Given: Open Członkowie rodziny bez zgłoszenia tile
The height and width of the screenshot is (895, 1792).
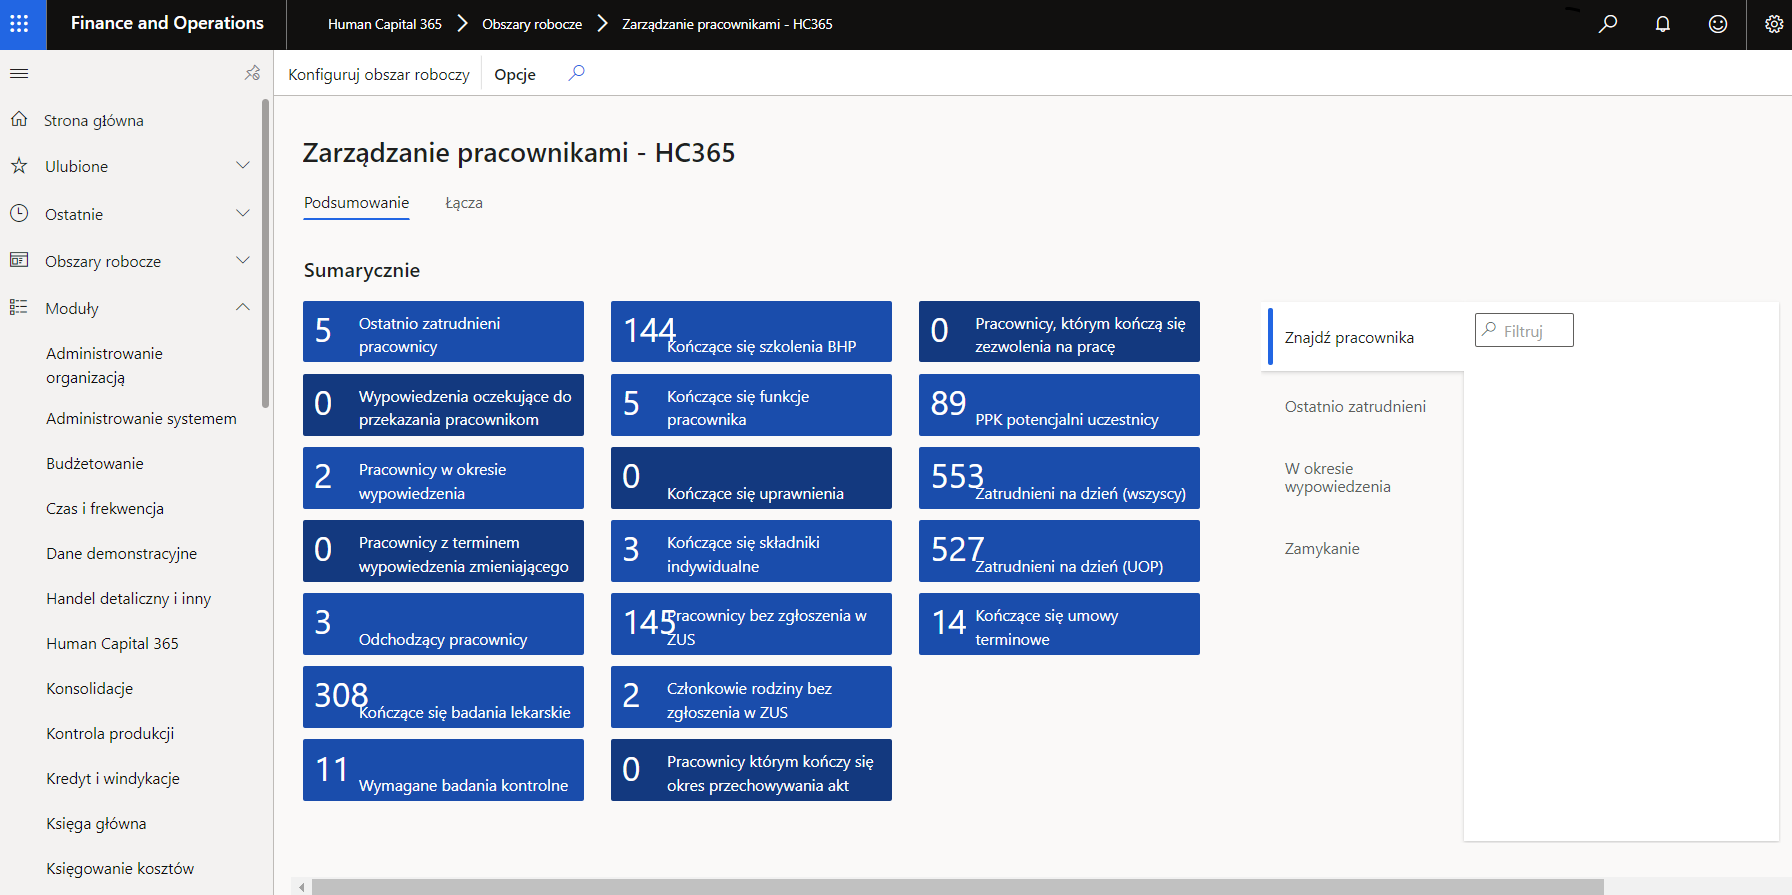Looking at the screenshot, I should (x=751, y=697).
